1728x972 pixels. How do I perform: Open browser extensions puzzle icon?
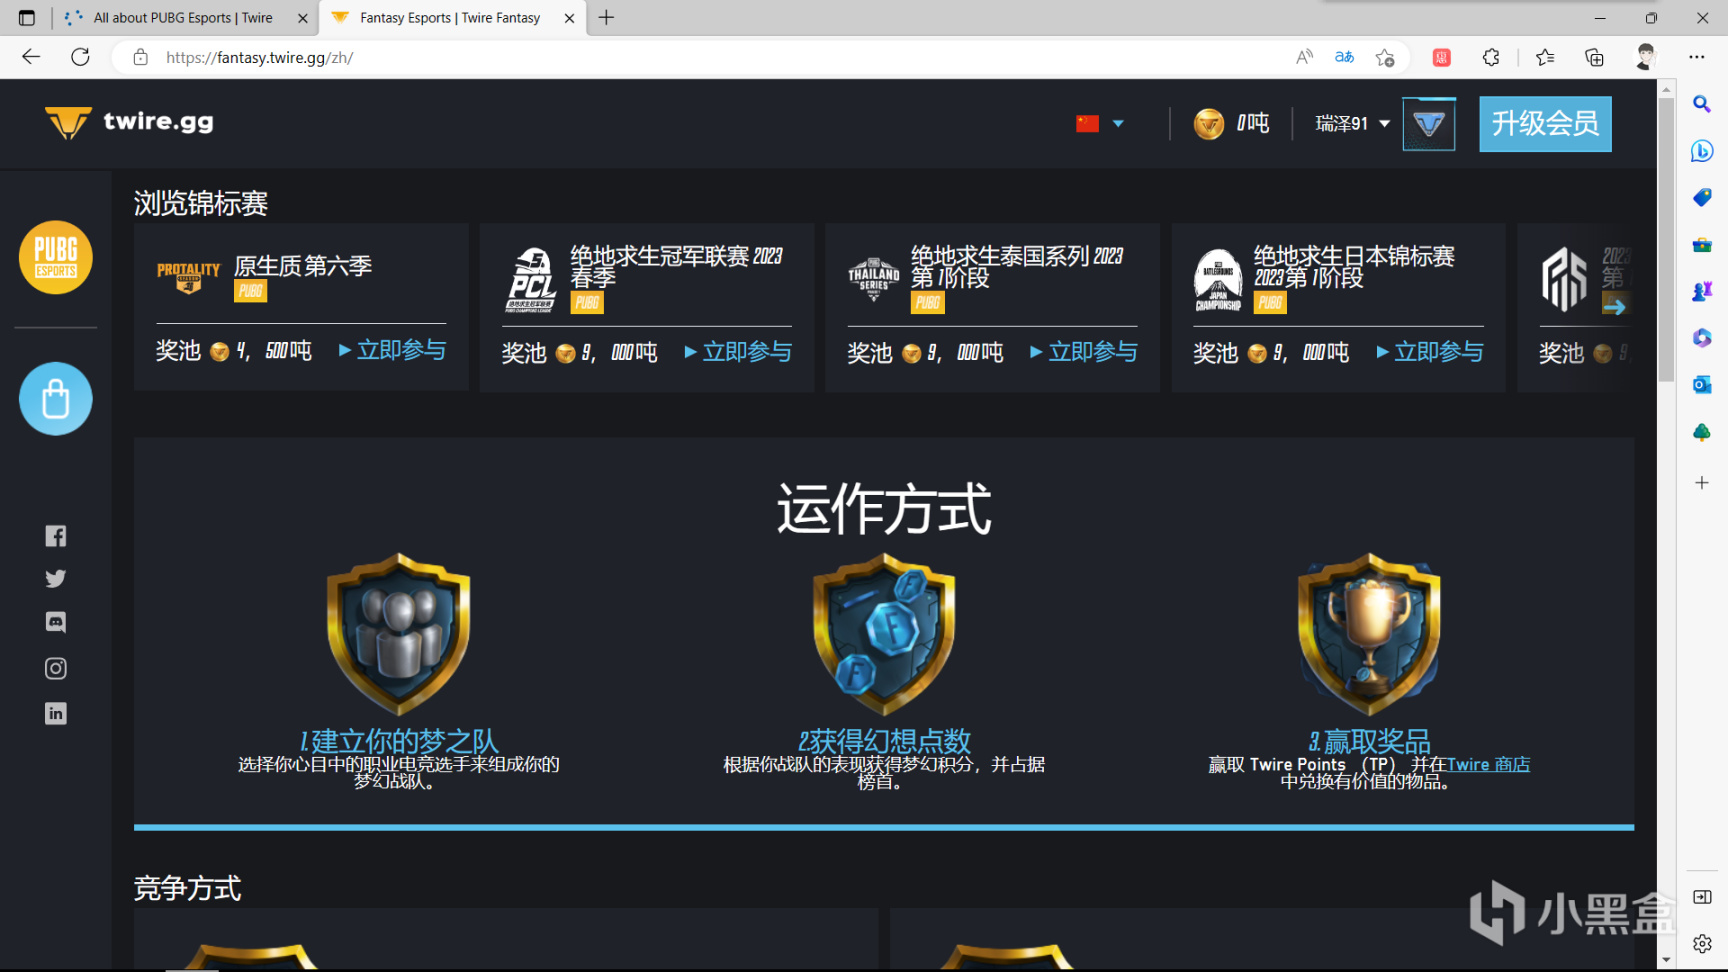tap(1491, 57)
